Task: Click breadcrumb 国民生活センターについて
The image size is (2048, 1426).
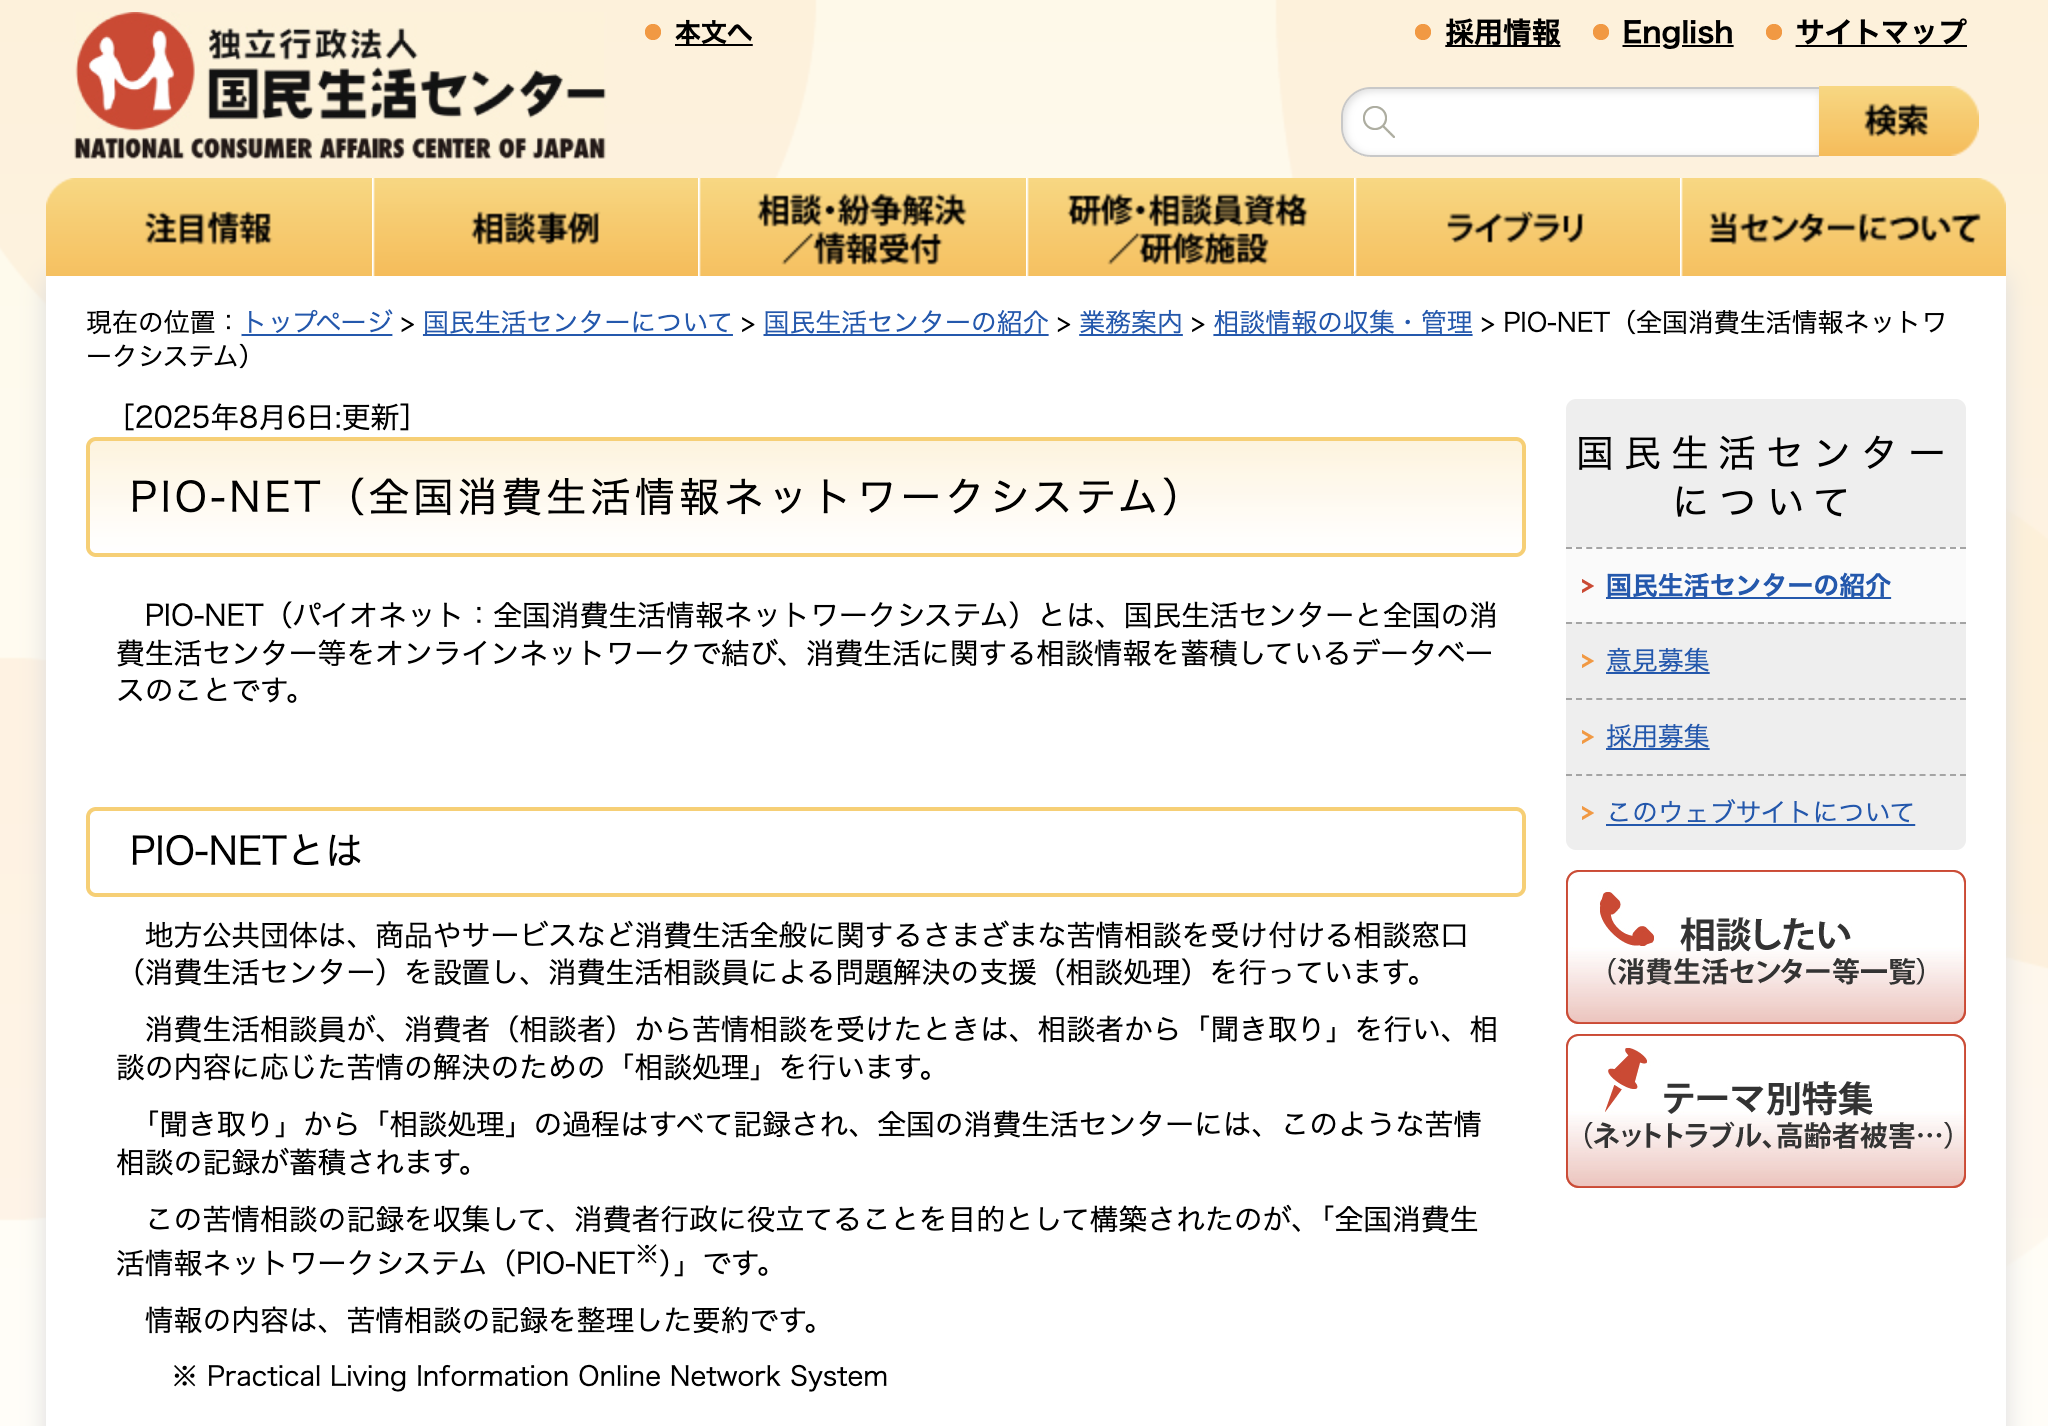Action: [578, 322]
